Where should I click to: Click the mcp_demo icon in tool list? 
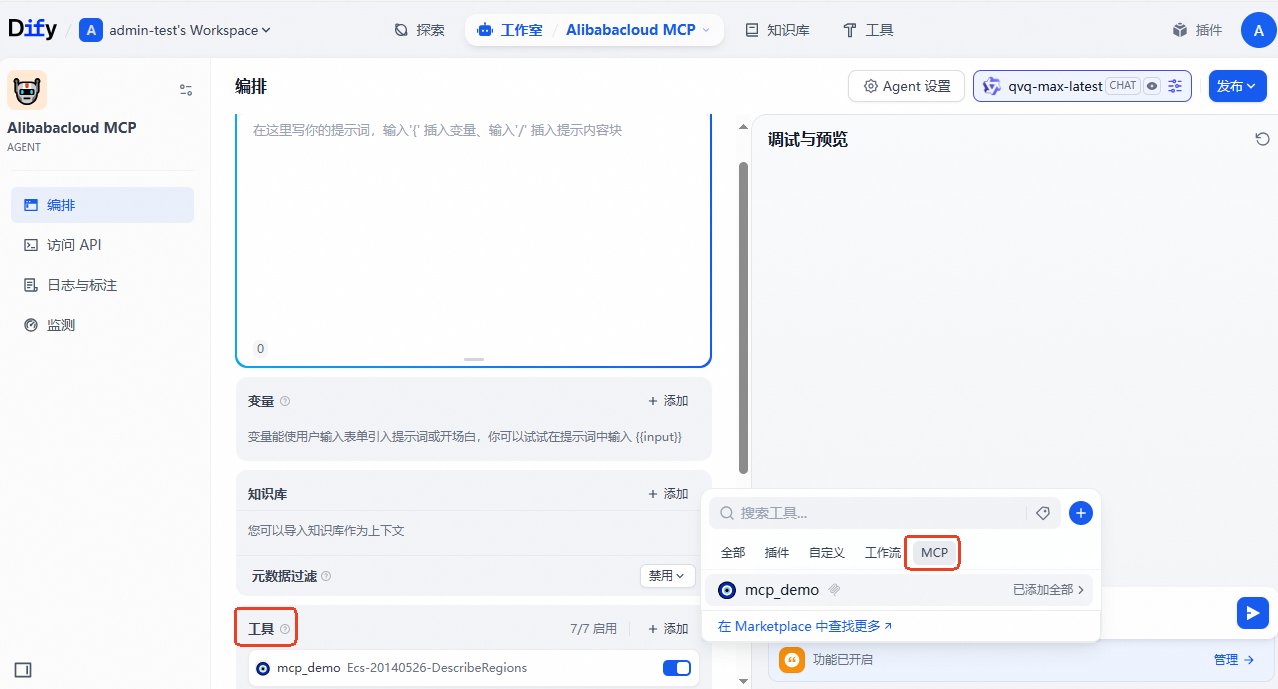pyautogui.click(x=263, y=668)
